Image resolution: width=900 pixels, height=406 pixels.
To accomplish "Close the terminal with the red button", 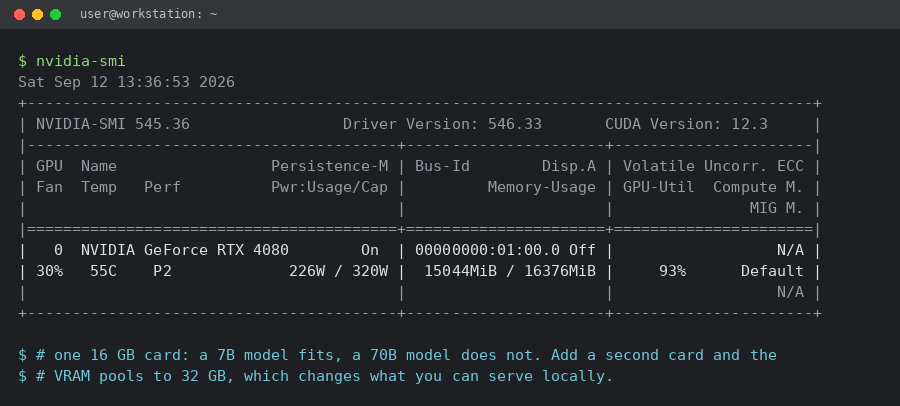I will (20, 14).
